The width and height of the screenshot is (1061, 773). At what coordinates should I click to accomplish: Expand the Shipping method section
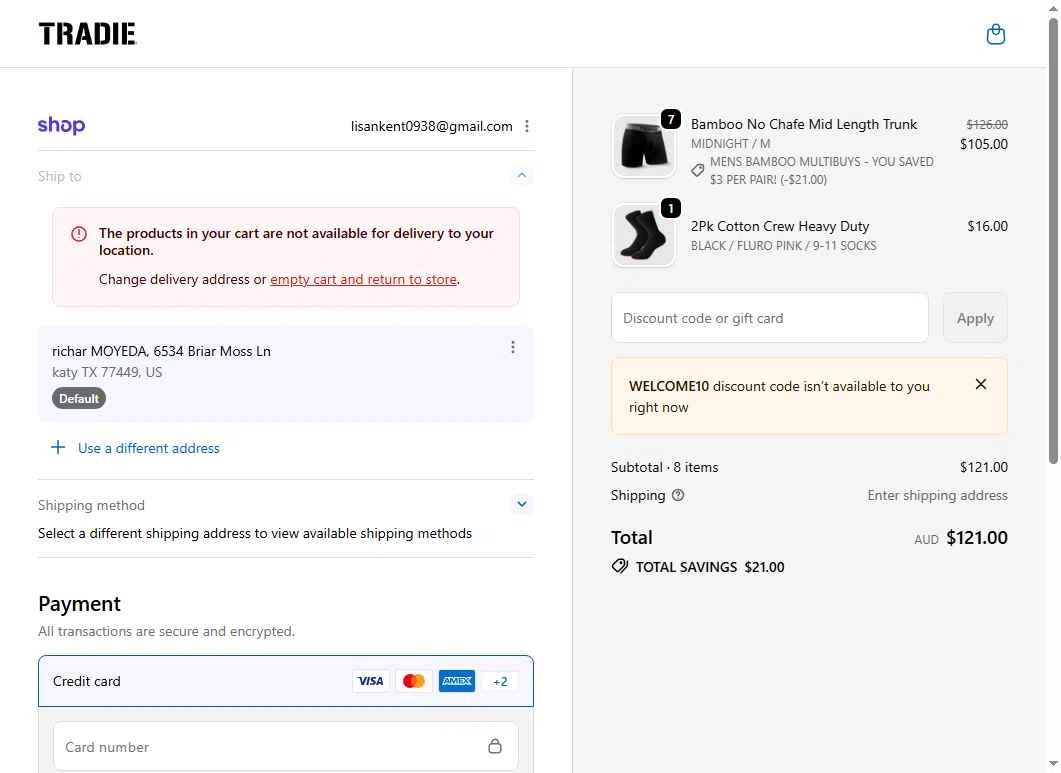522,504
